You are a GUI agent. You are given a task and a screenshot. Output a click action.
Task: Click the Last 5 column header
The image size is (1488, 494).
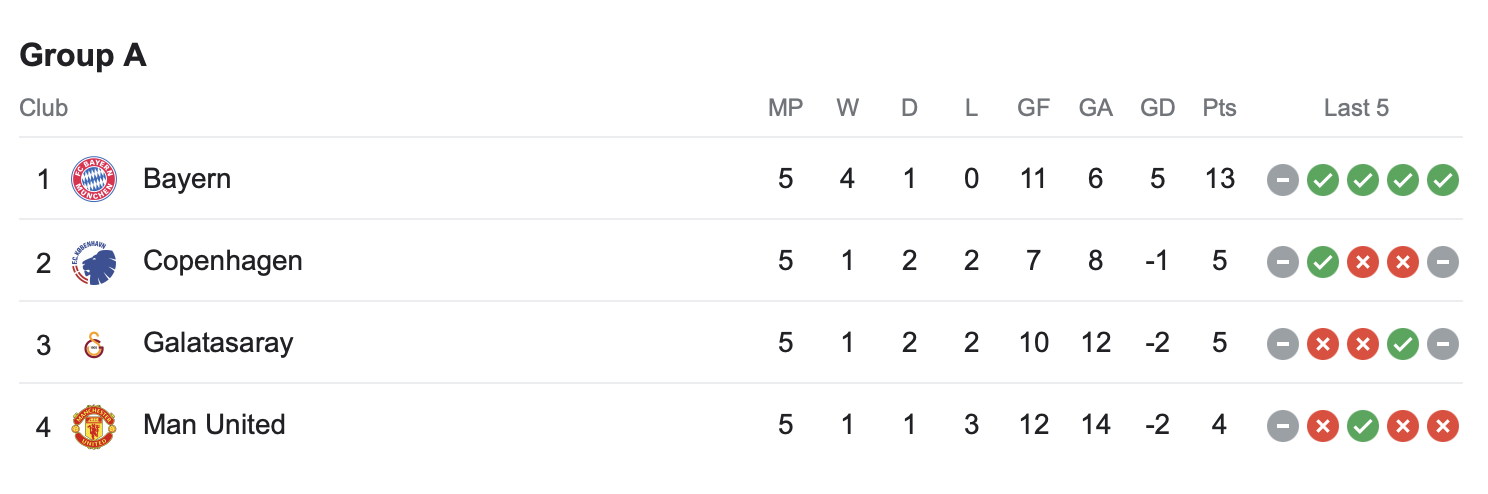click(1356, 108)
